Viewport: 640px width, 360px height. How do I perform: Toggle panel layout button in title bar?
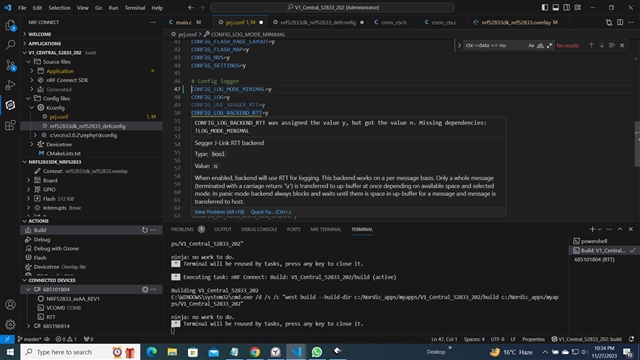click(556, 7)
